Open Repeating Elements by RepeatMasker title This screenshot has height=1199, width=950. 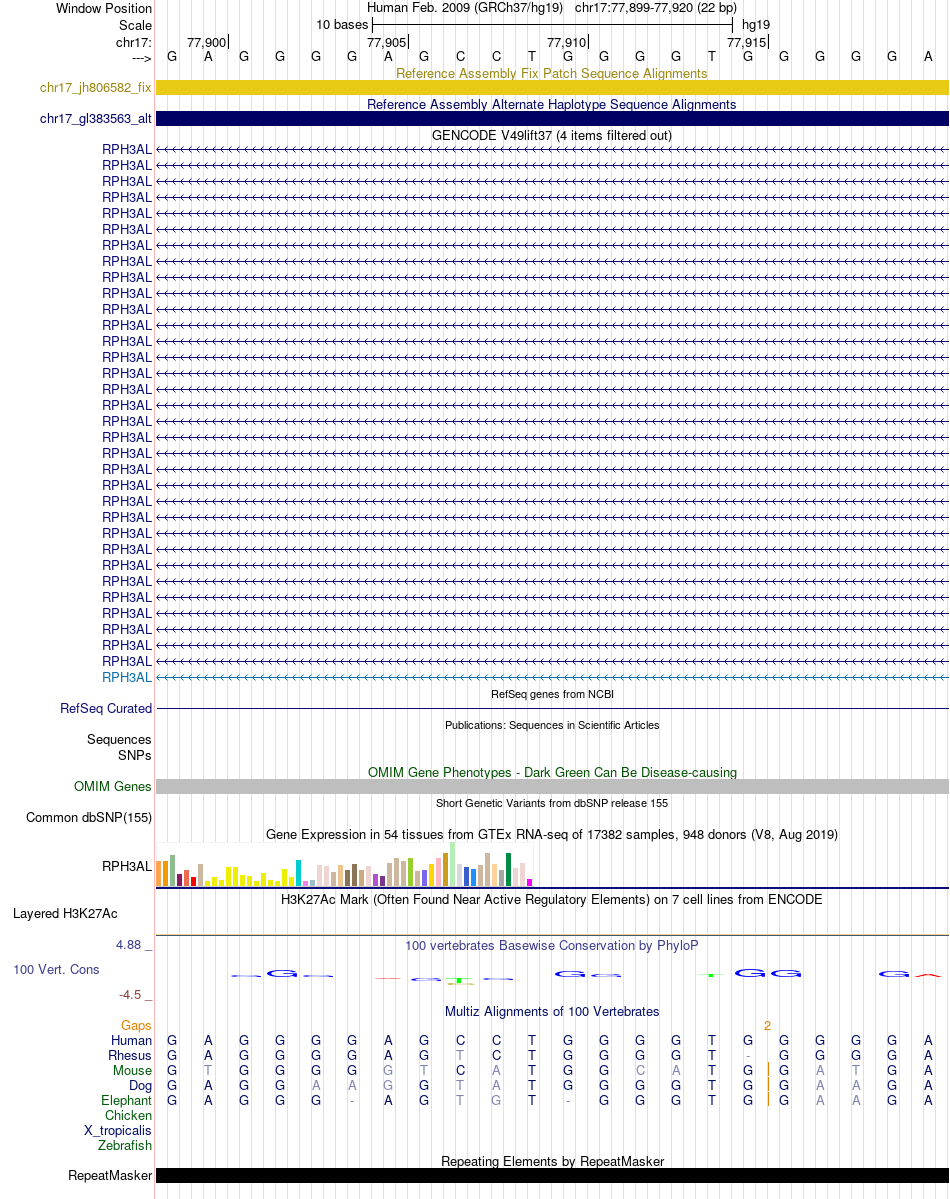552,1162
